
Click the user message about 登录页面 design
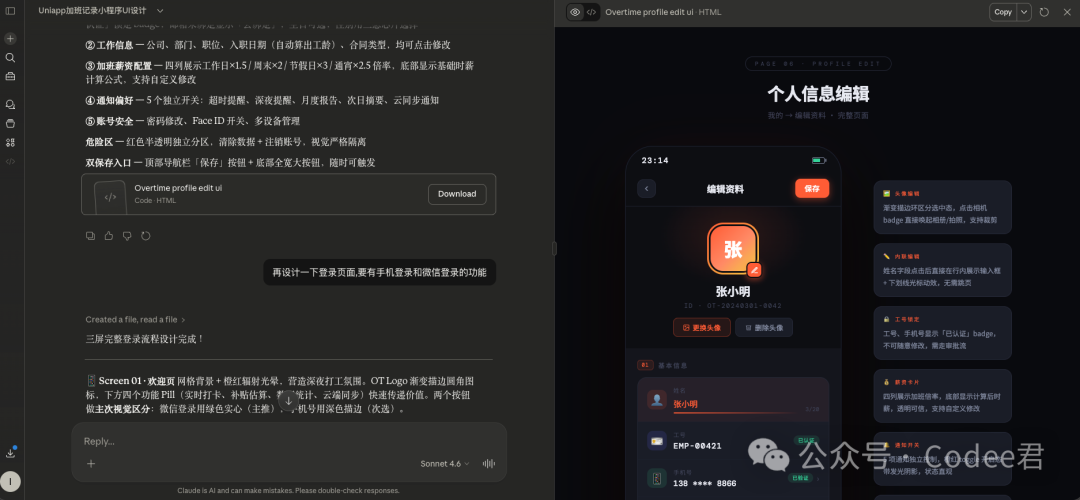pos(380,272)
